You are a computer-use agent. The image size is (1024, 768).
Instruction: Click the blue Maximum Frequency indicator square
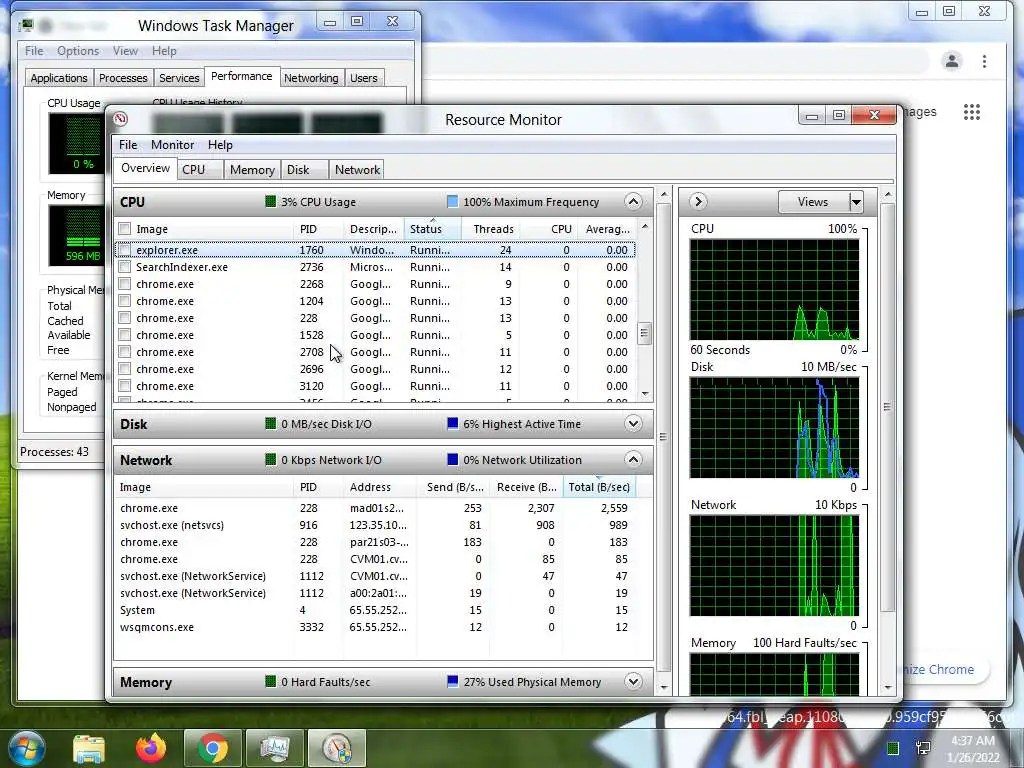tap(452, 201)
